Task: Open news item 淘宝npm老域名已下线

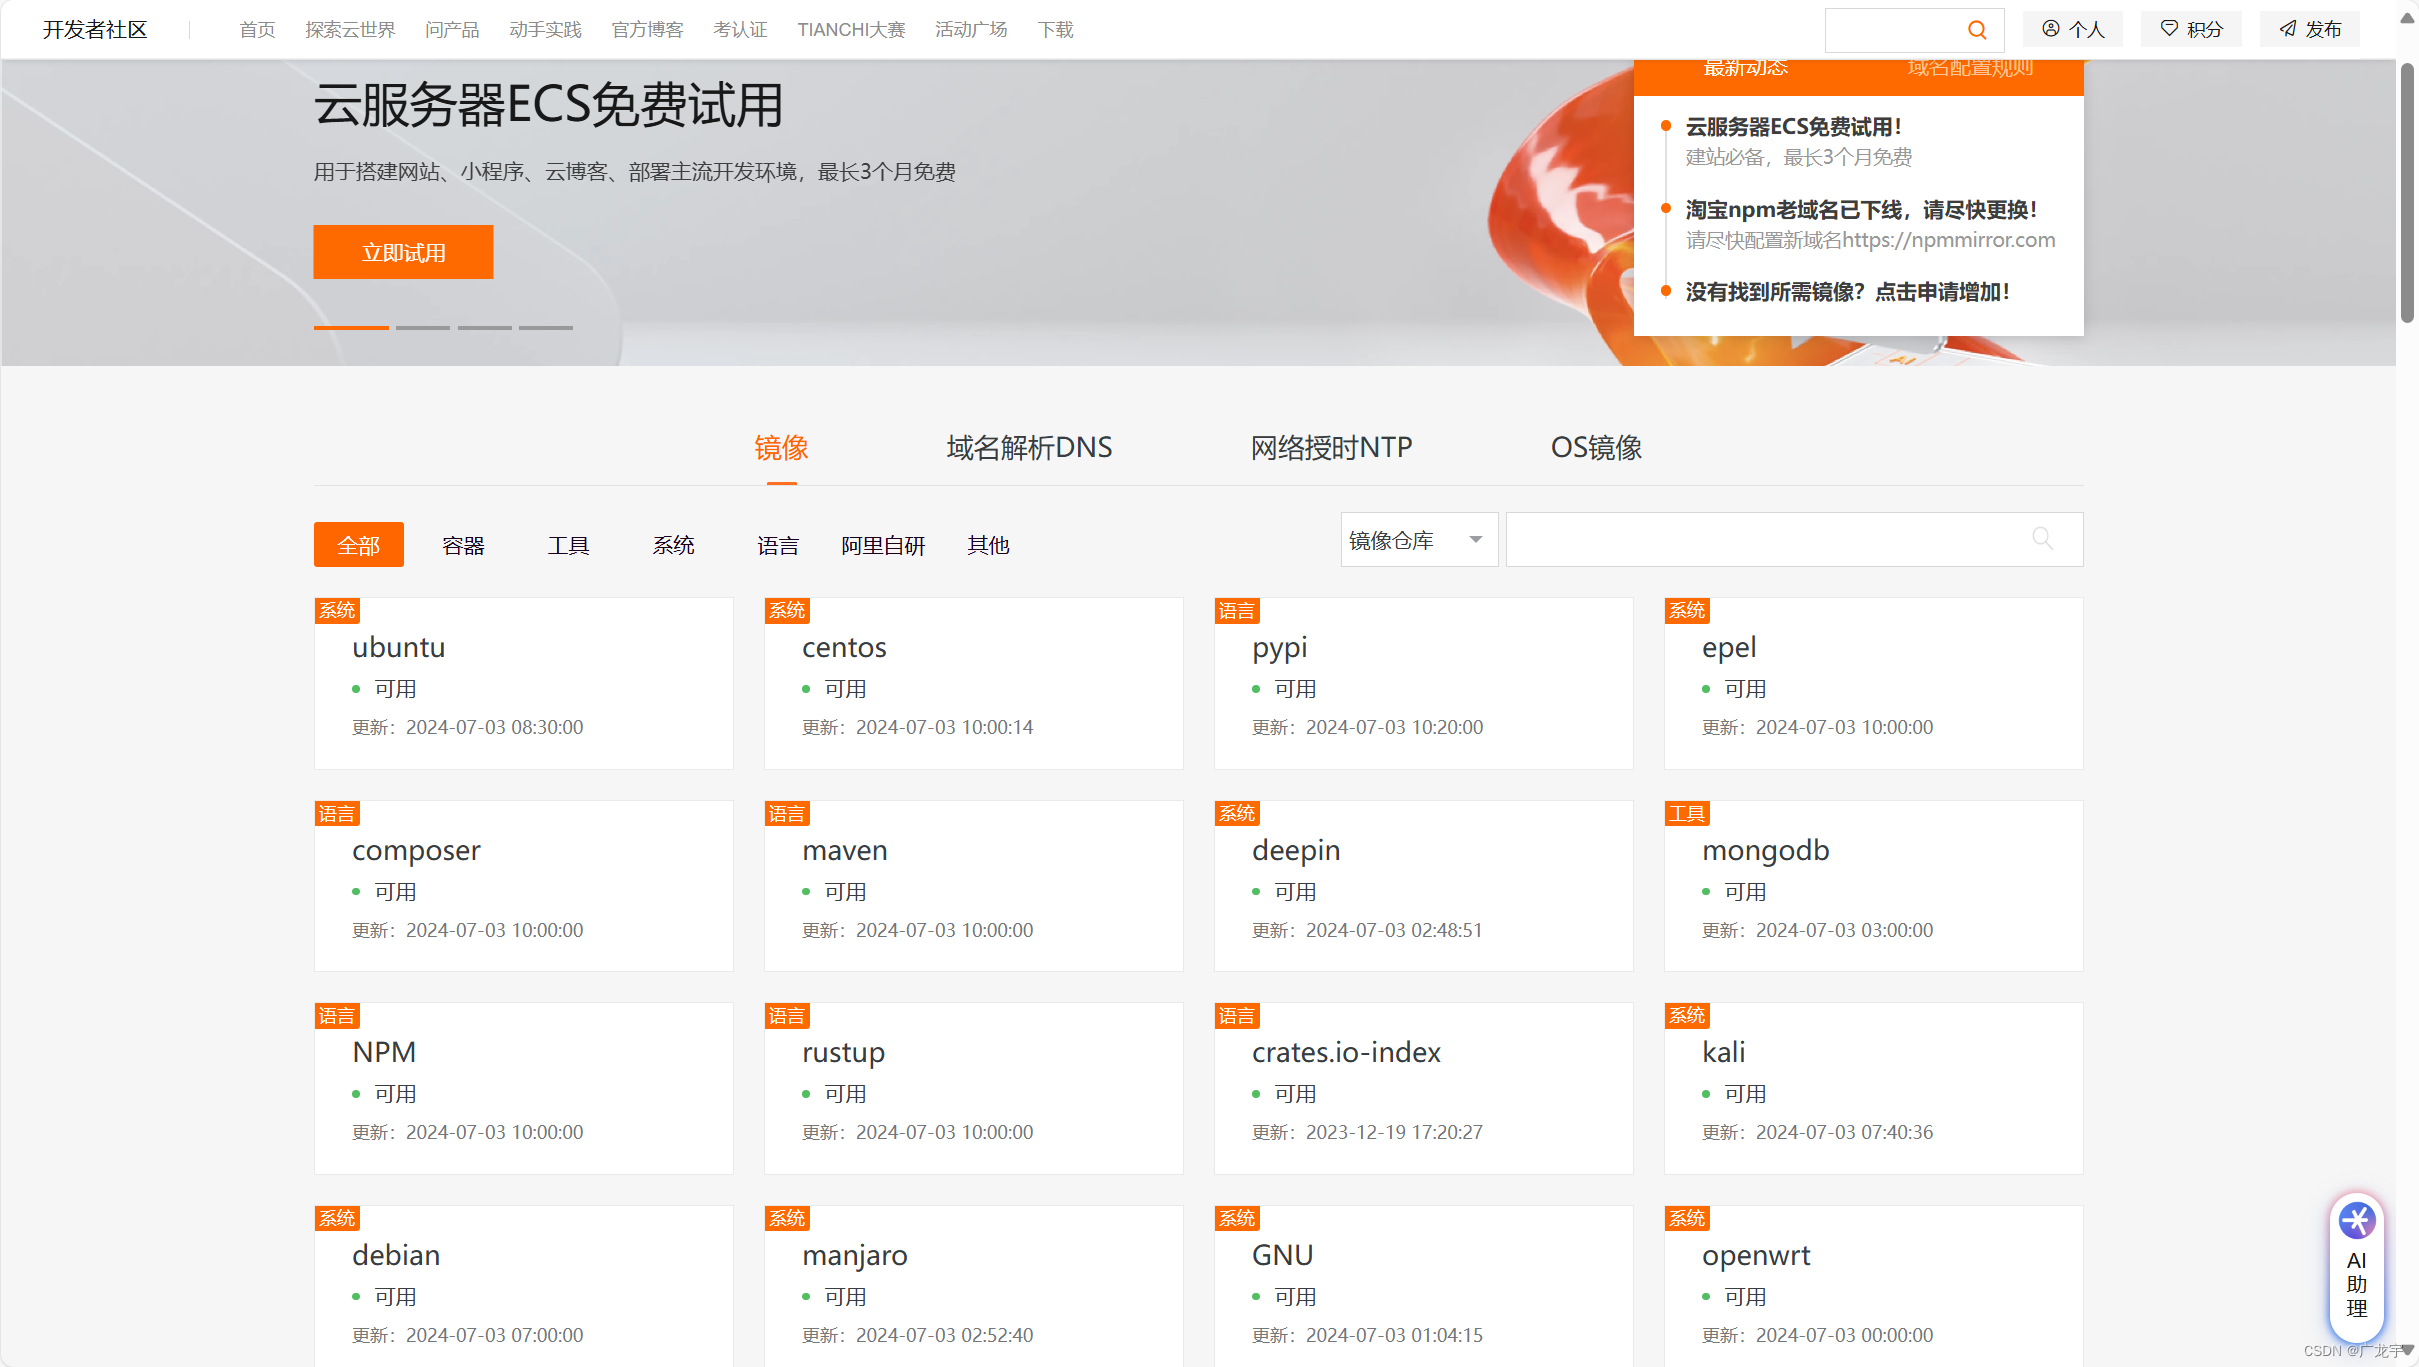Action: coord(1861,210)
